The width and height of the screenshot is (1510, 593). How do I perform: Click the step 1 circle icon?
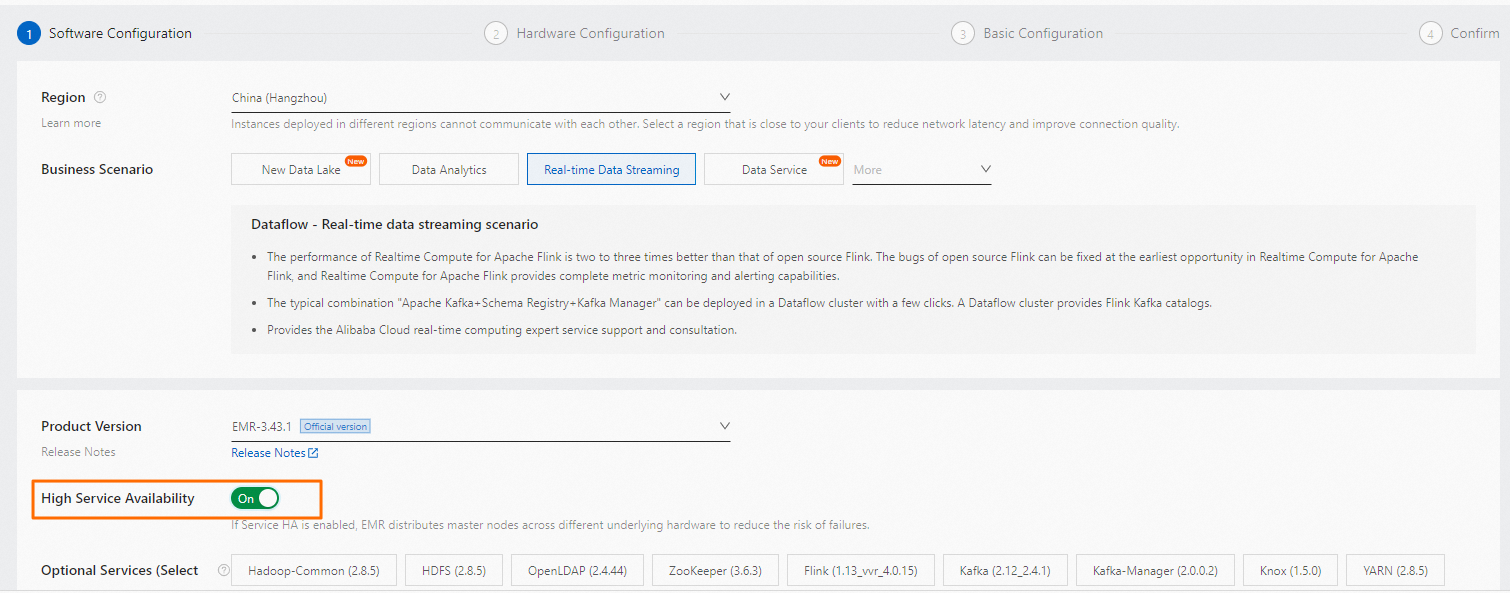pyautogui.click(x=29, y=33)
